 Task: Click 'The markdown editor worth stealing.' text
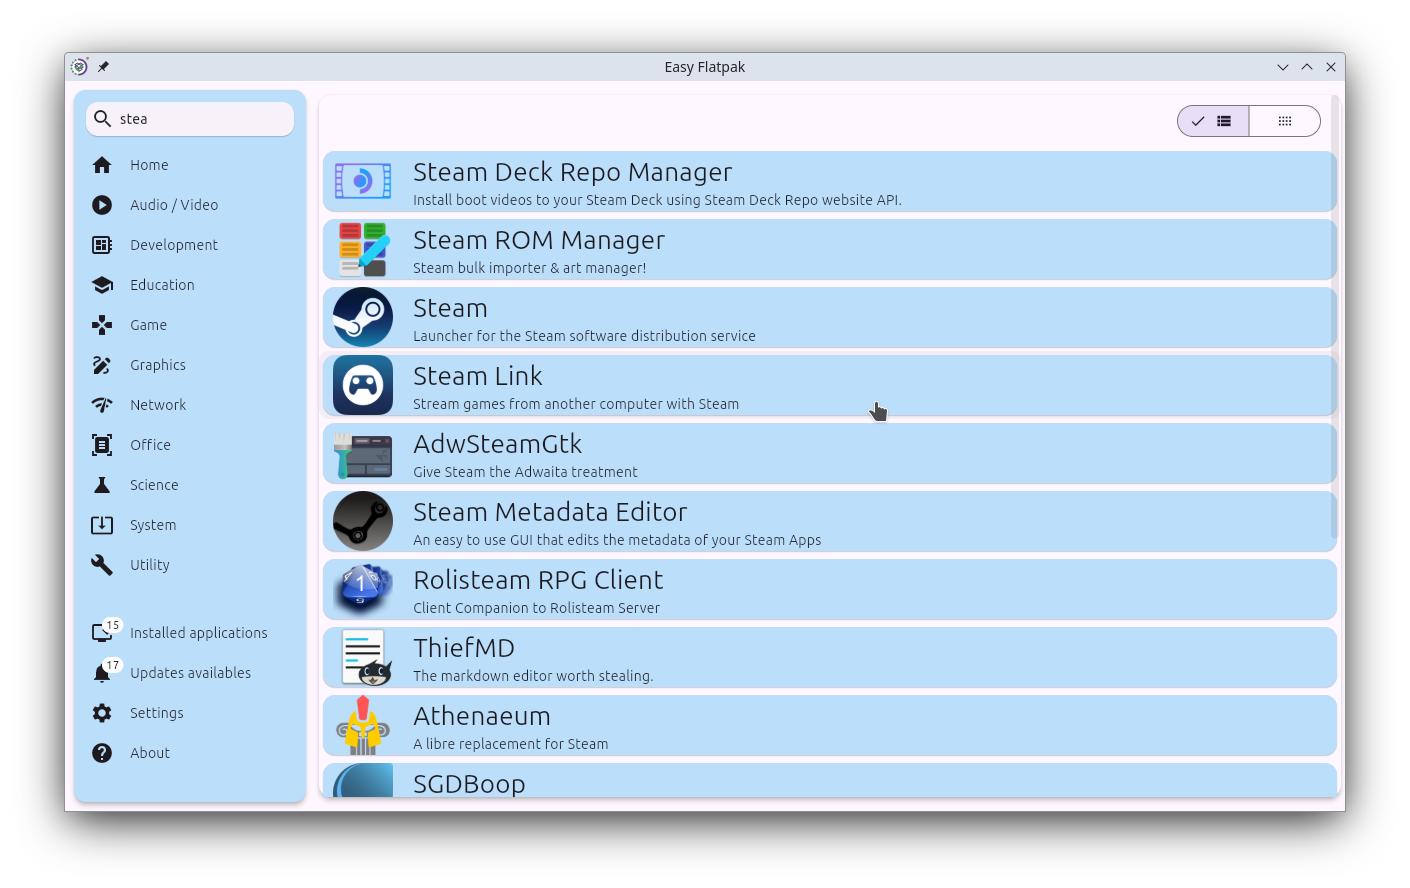pyautogui.click(x=533, y=676)
